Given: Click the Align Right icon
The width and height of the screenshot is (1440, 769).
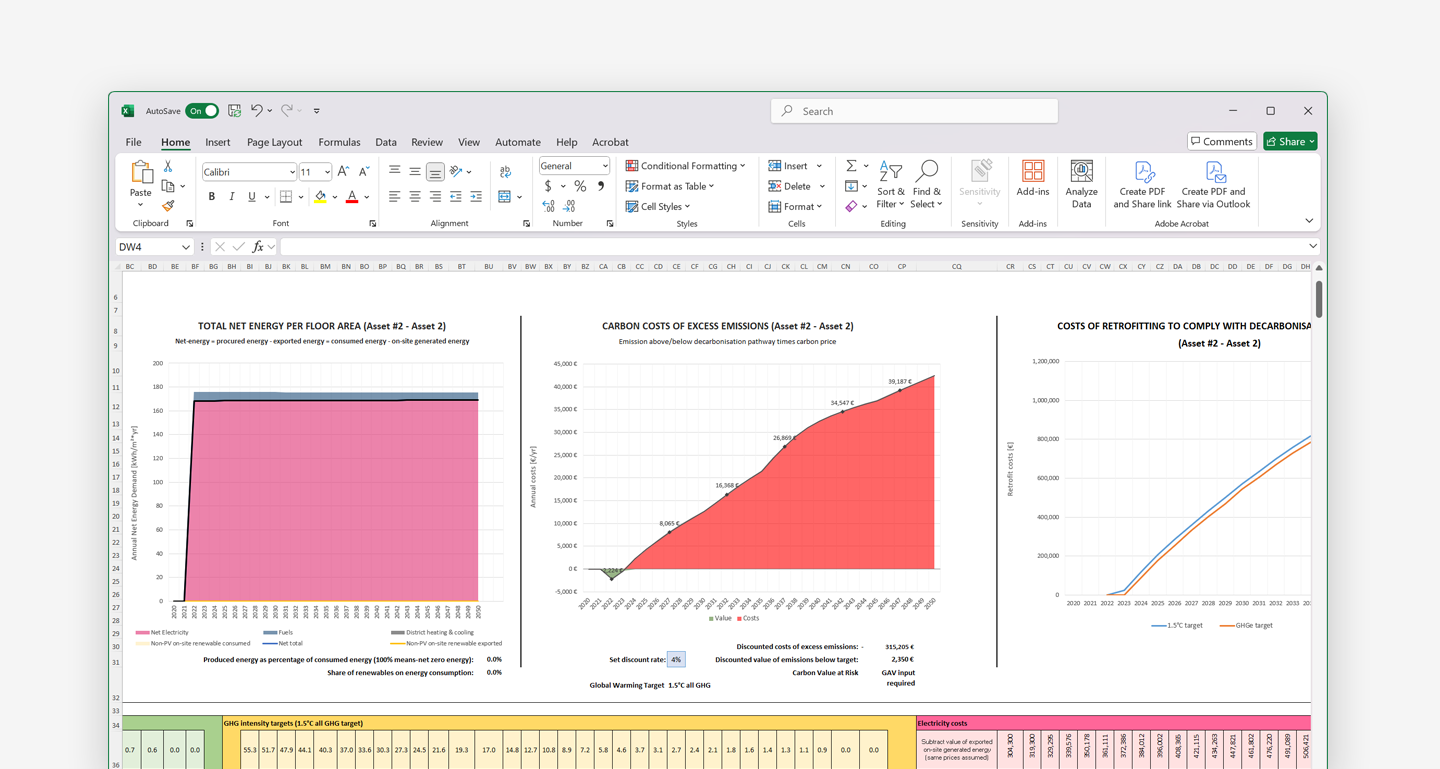Looking at the screenshot, I should pyautogui.click(x=435, y=197).
